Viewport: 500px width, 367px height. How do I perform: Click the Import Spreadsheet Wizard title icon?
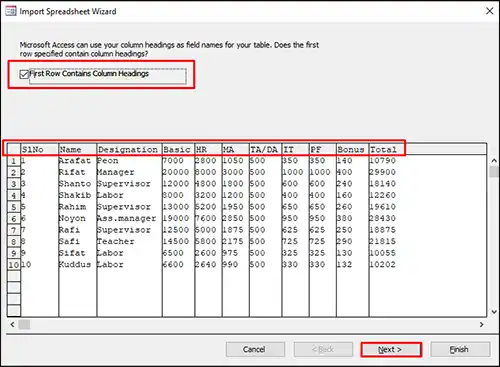point(11,11)
